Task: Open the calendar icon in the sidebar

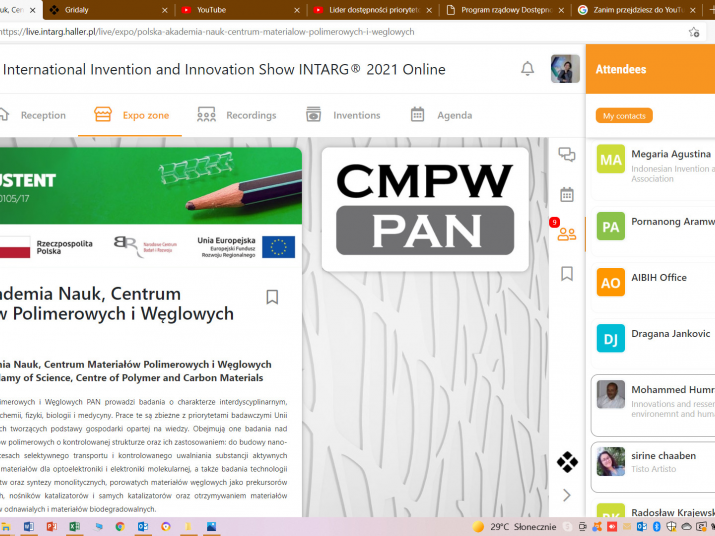Action: click(567, 194)
